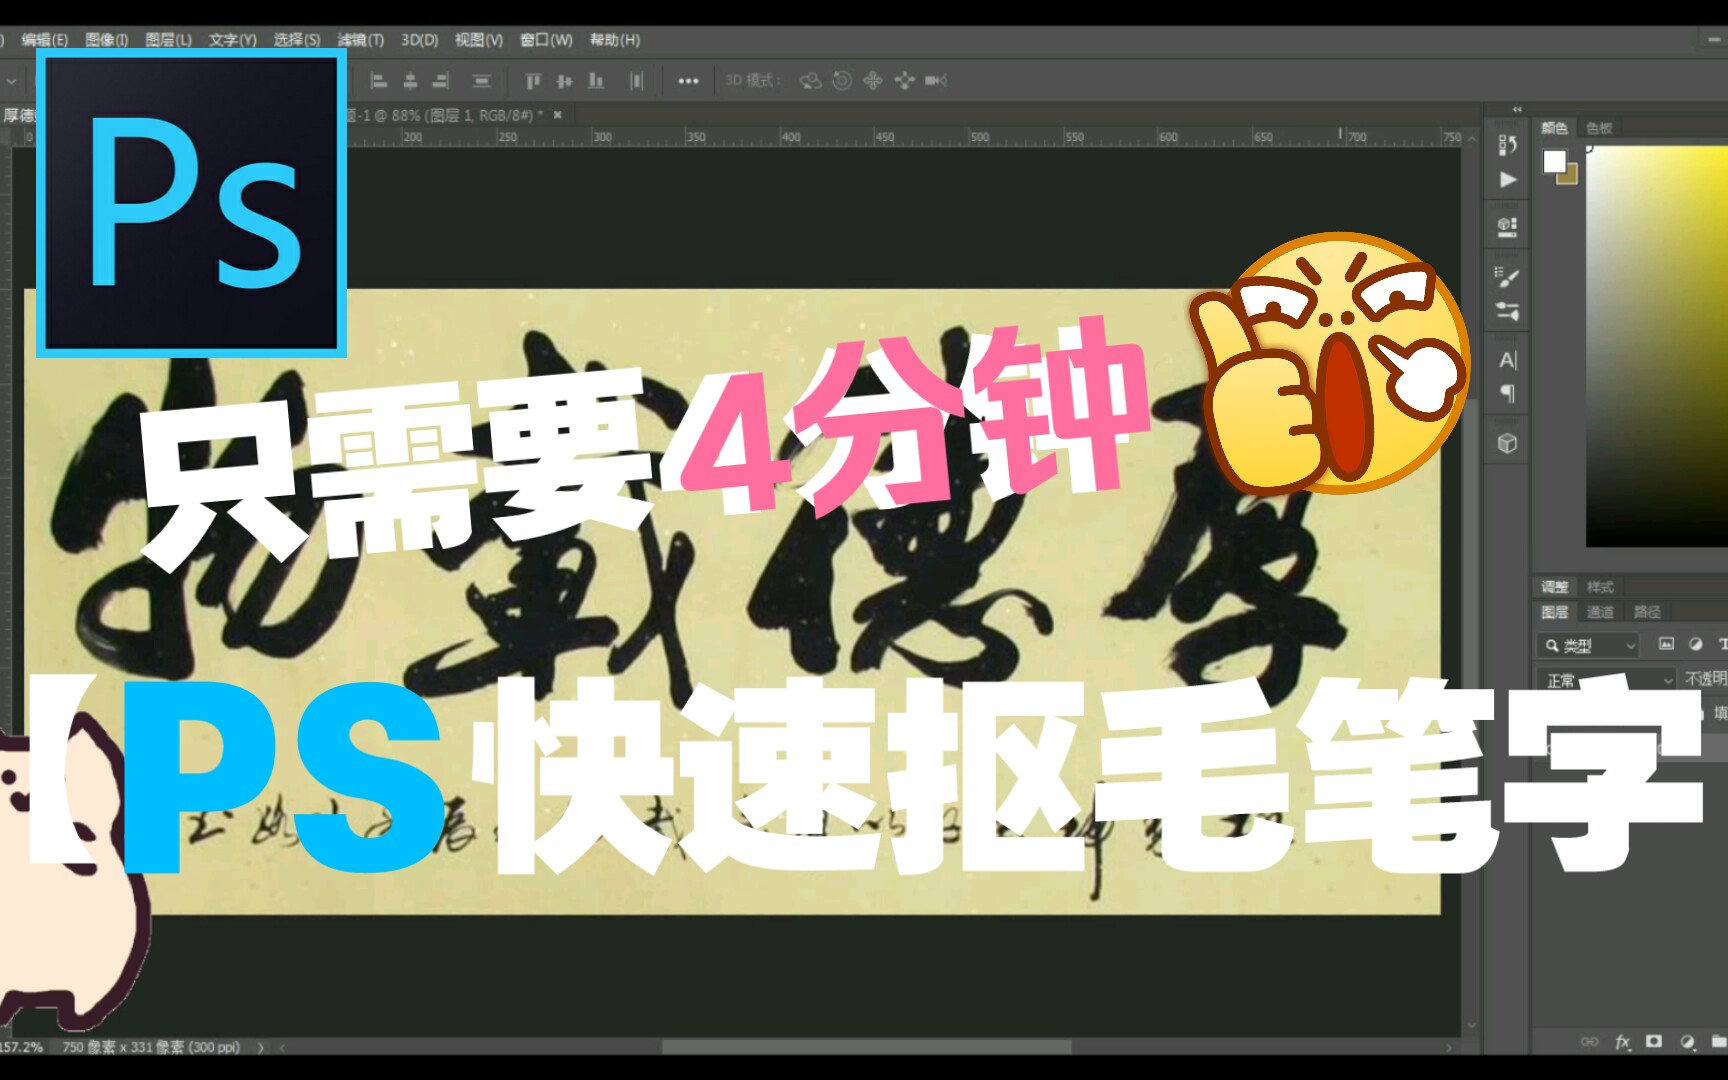The width and height of the screenshot is (1728, 1080).
Task: Toggle adjustment layer filter icon
Action: [1695, 644]
